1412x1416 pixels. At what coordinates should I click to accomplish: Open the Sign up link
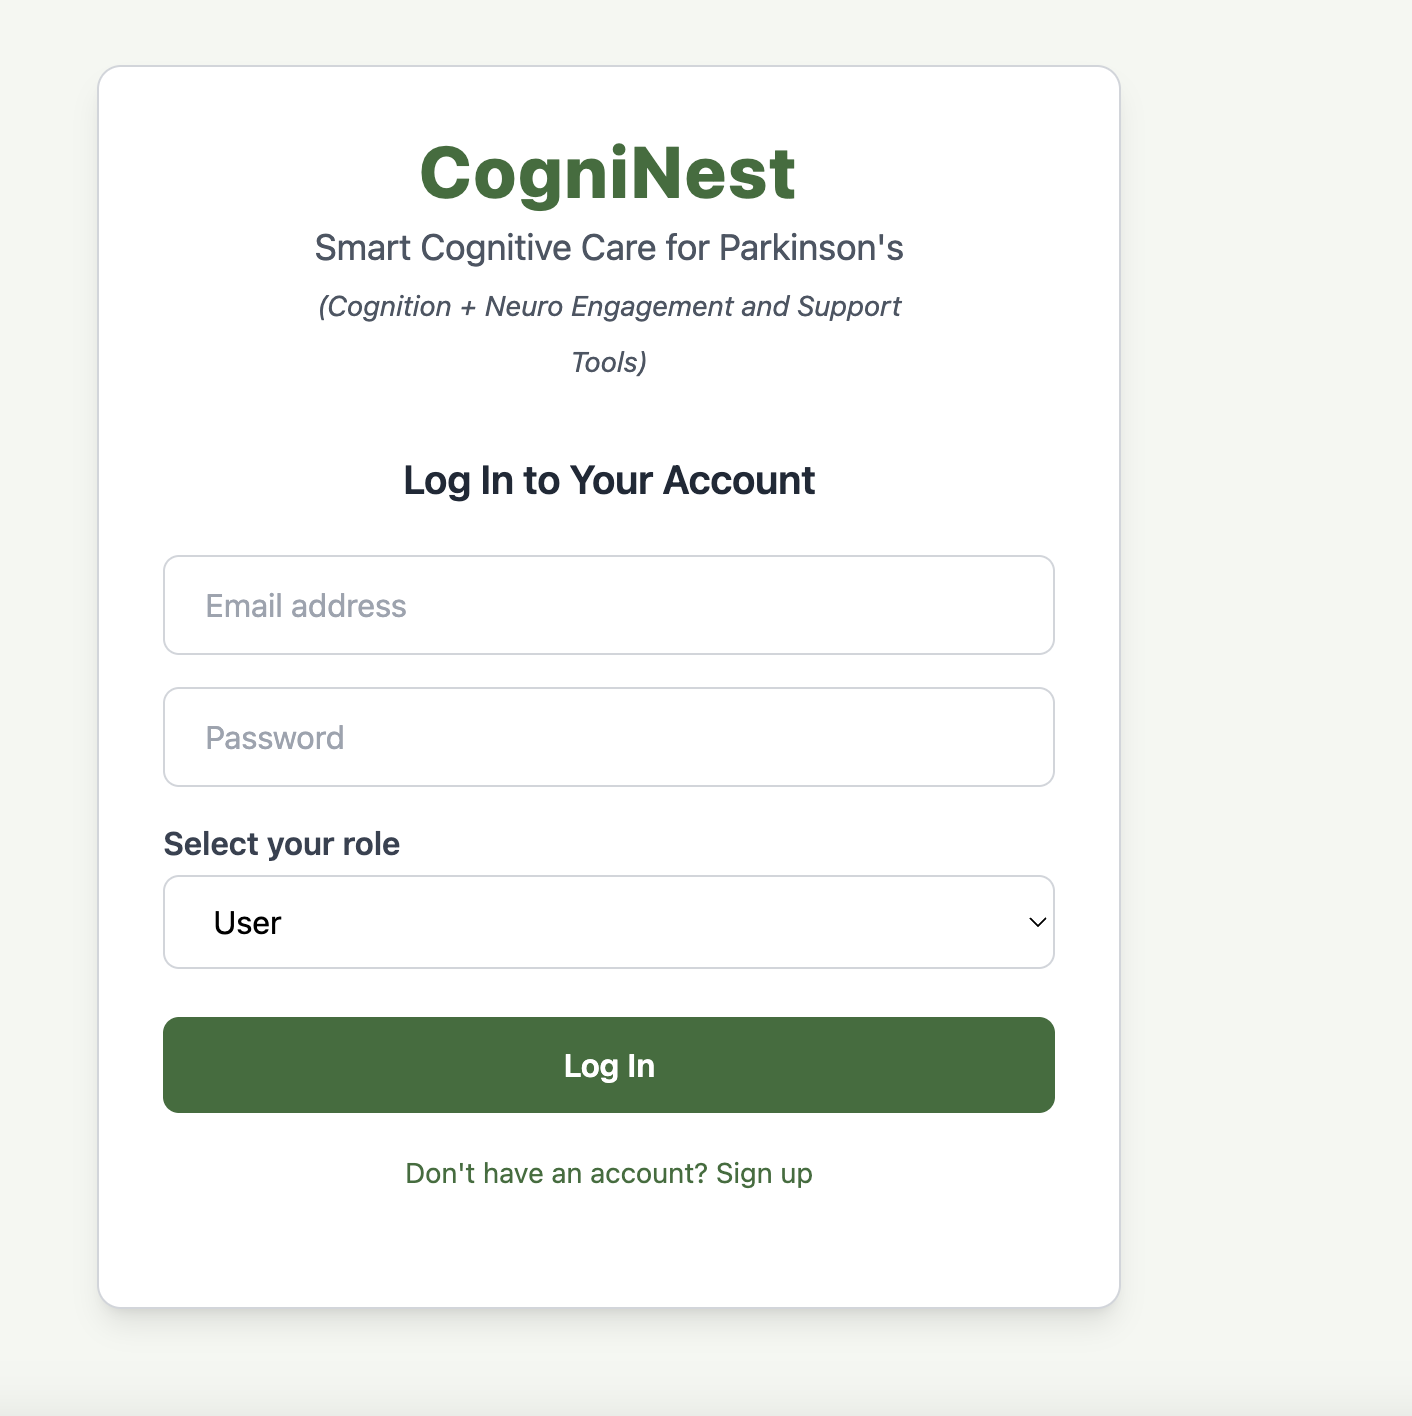(764, 1173)
